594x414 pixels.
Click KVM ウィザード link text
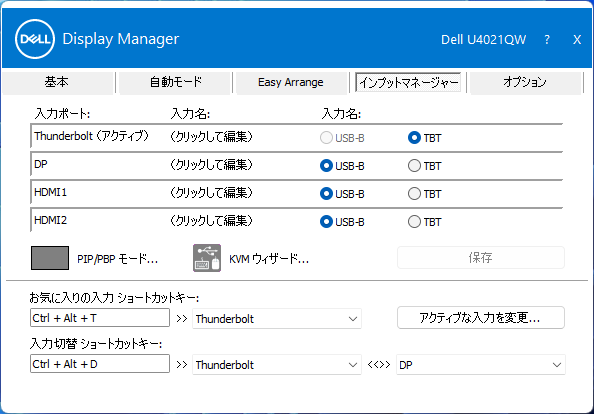tap(269, 259)
